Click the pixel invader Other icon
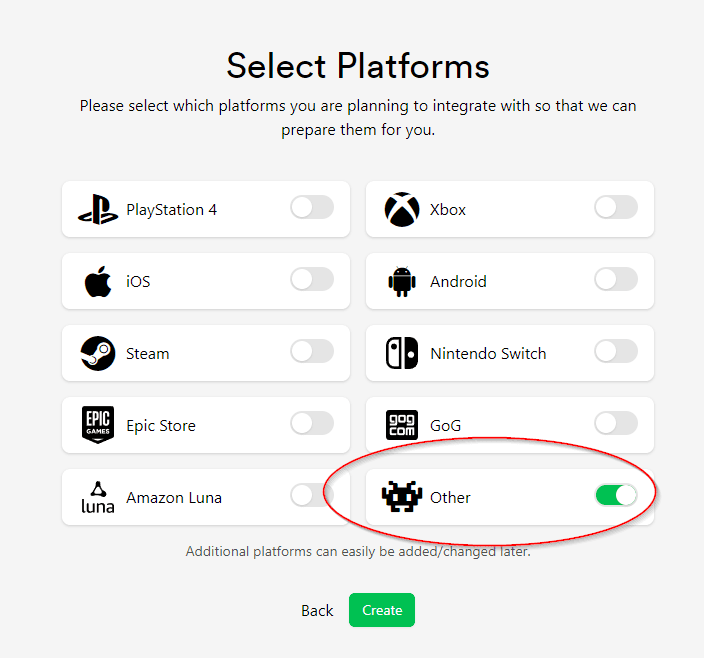Image resolution: width=704 pixels, height=658 pixels. point(402,497)
